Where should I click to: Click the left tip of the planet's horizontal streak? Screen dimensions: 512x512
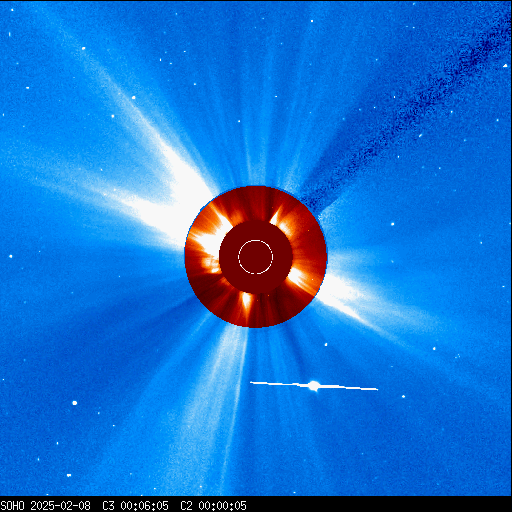252,383
